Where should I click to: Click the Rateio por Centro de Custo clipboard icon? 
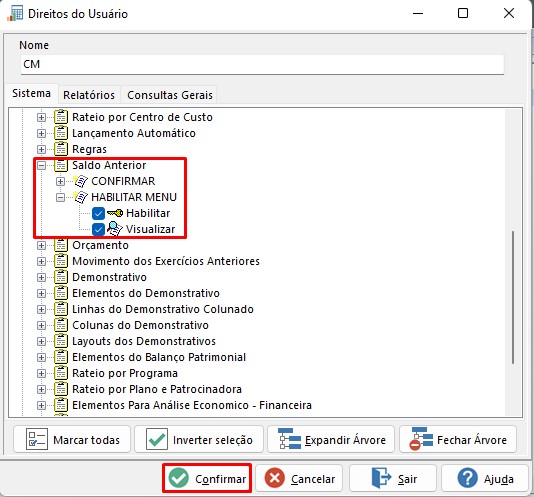point(61,117)
